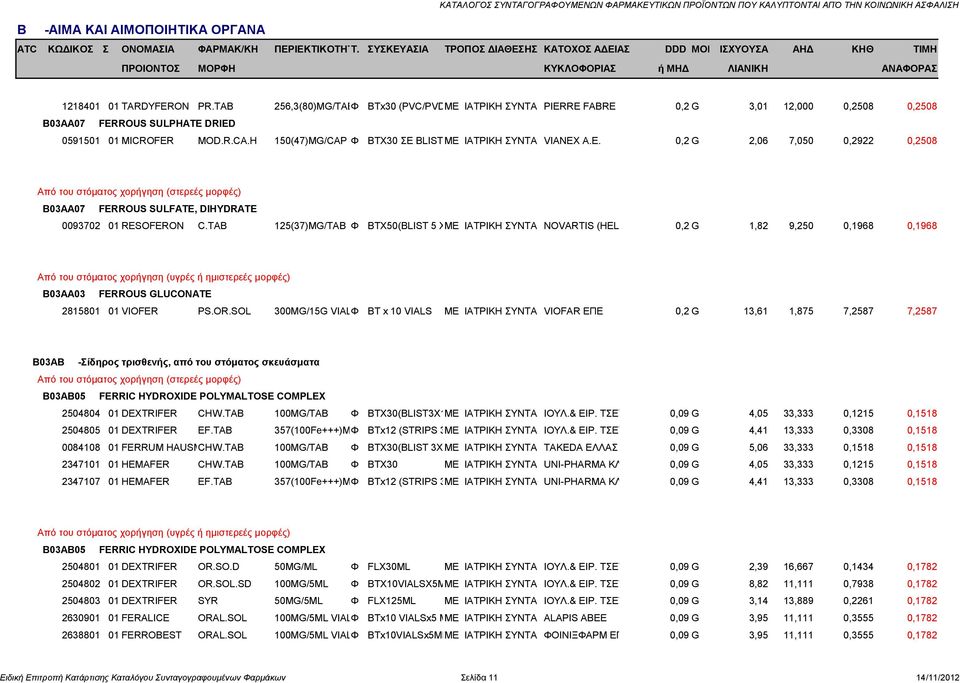Click the ΚΗΘ column header
960x683 pixels.
[863, 49]
